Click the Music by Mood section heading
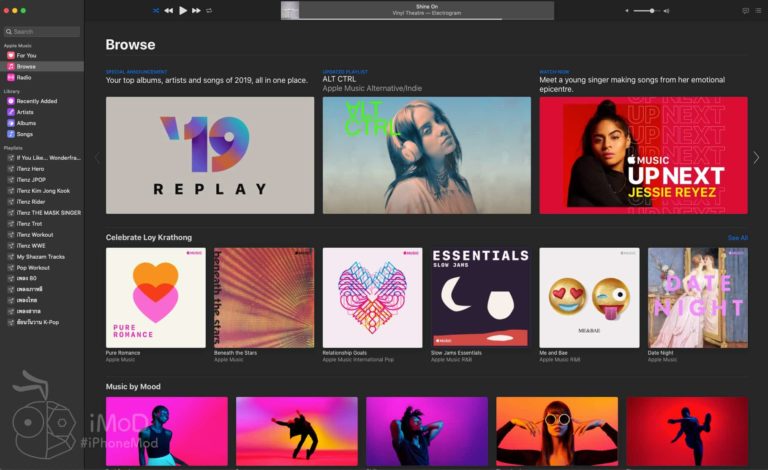The width and height of the screenshot is (768, 470). (133, 386)
